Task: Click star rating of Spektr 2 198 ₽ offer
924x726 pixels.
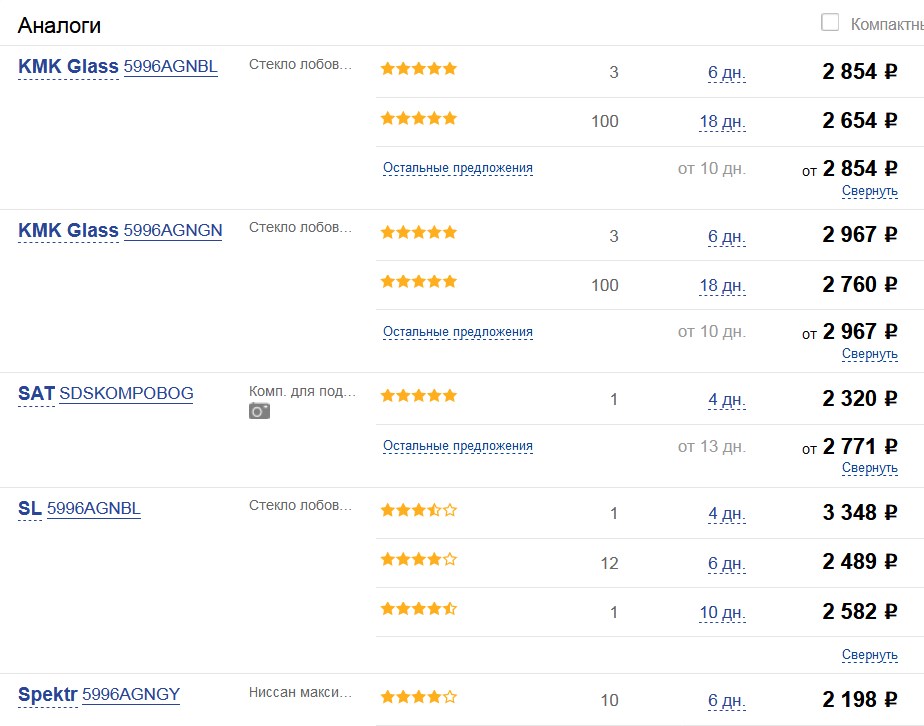Action: point(418,697)
